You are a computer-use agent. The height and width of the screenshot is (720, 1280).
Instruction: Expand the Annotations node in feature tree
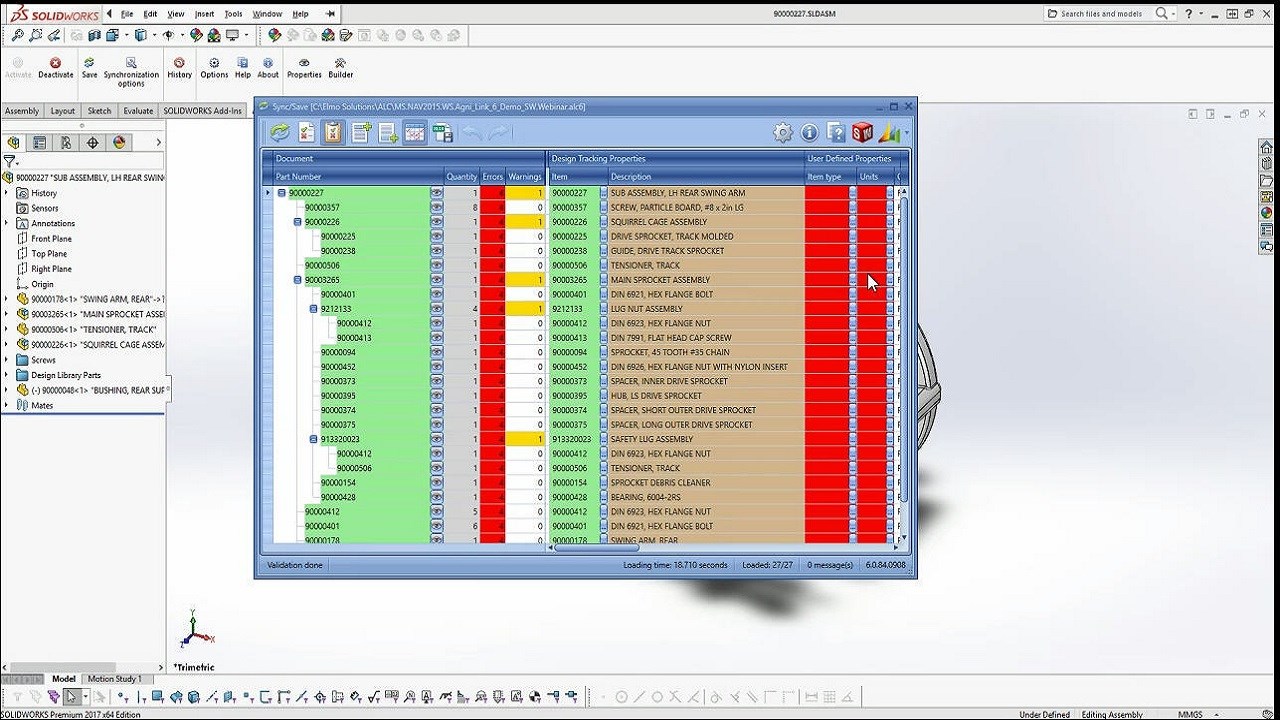(7, 223)
